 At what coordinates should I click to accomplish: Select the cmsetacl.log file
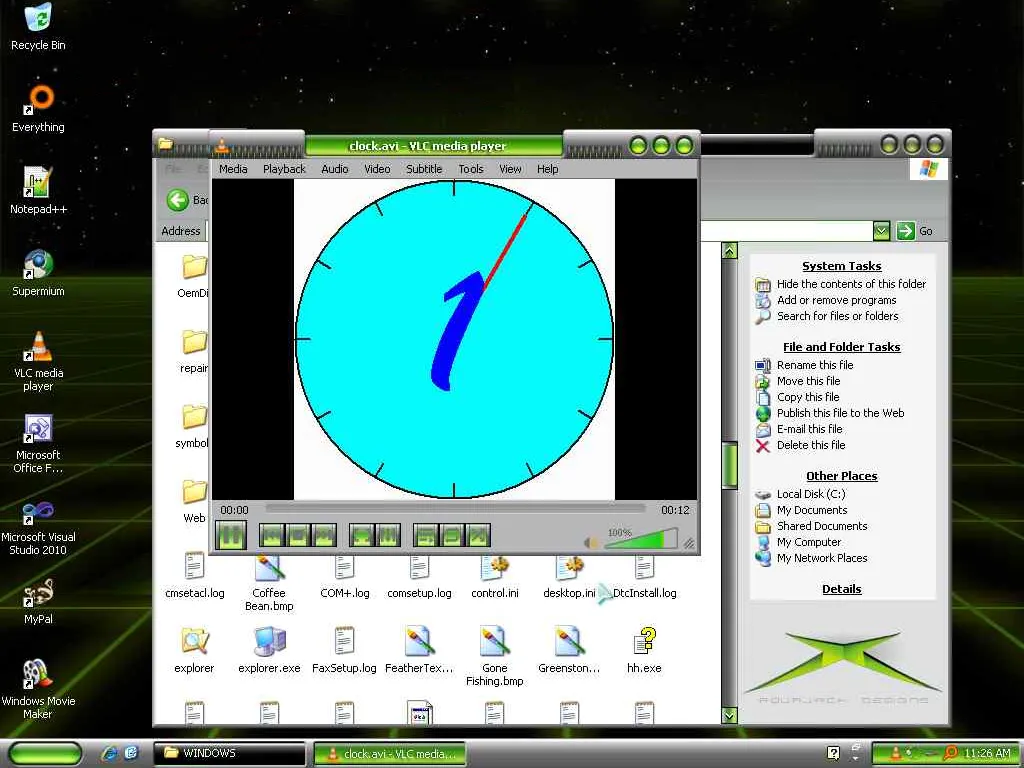tap(195, 577)
